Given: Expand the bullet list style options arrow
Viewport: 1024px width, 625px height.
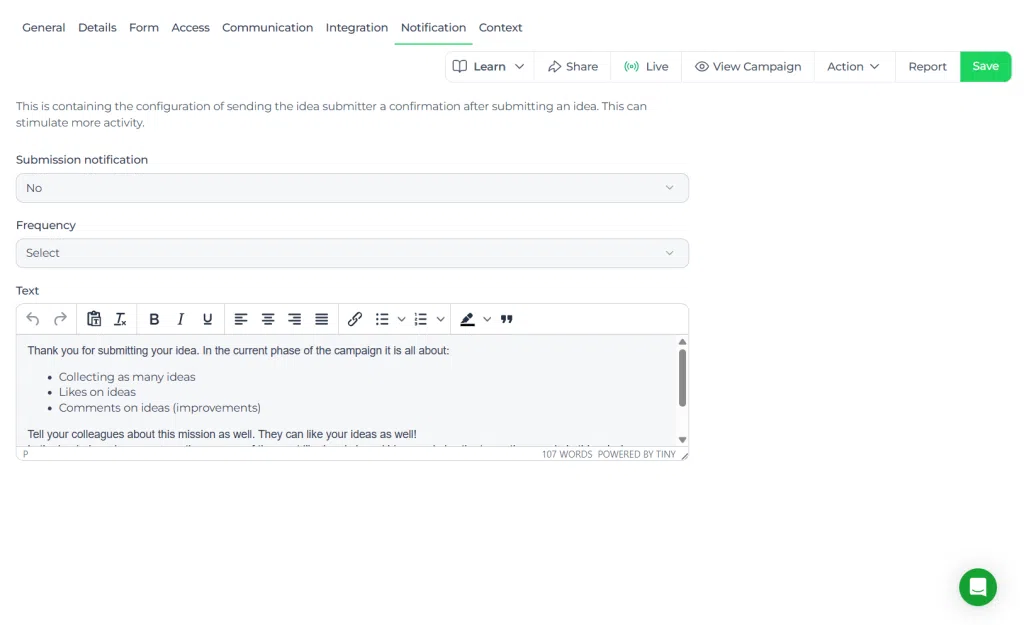Looking at the screenshot, I should 402,319.
